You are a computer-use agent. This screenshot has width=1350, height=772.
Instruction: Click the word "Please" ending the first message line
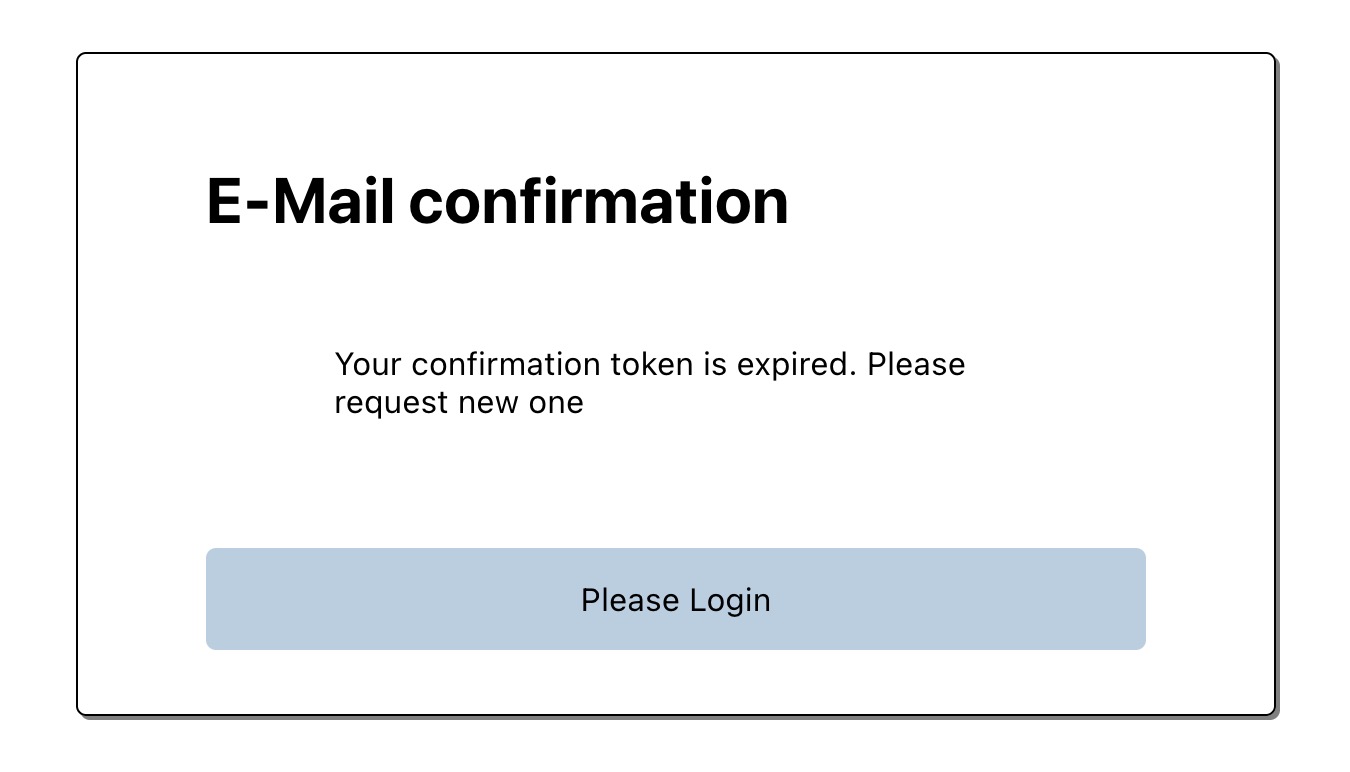pos(916,364)
